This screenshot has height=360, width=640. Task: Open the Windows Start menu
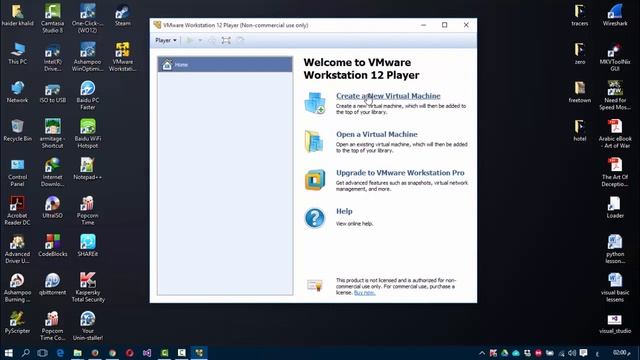tap(8, 353)
